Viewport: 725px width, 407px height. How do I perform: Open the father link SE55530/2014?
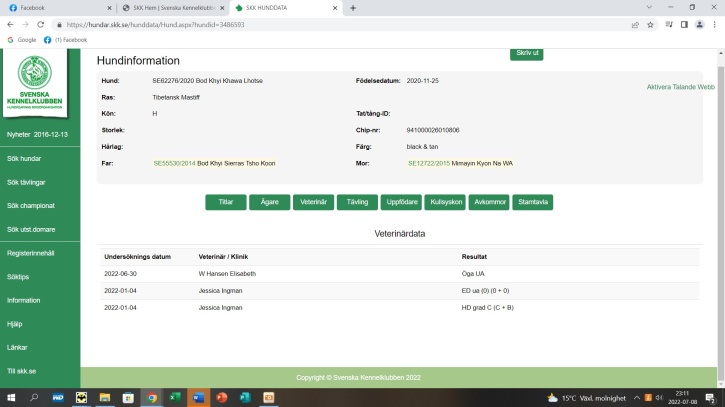(174, 163)
